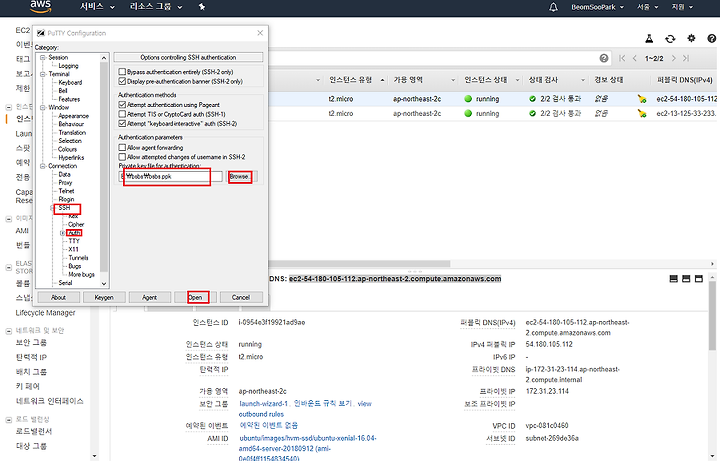Collapse the Session tree node
The image size is (720, 464).
43,57
